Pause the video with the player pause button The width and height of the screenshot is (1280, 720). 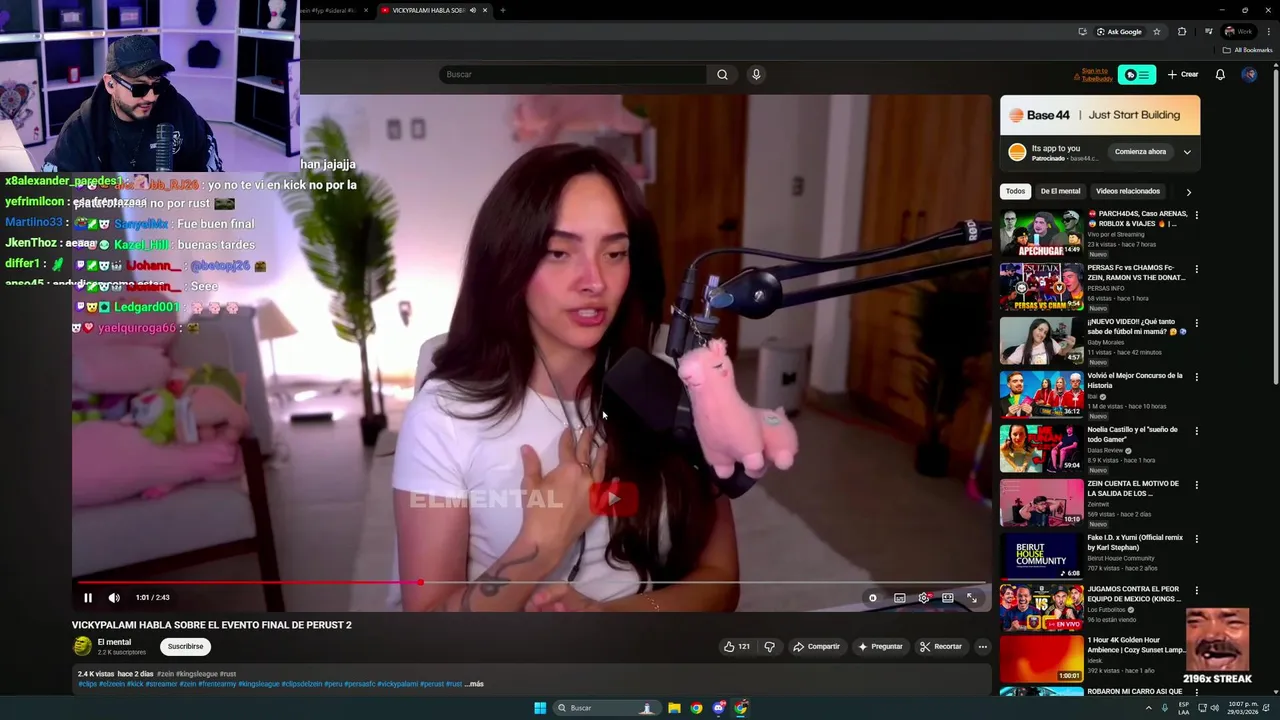click(88, 598)
